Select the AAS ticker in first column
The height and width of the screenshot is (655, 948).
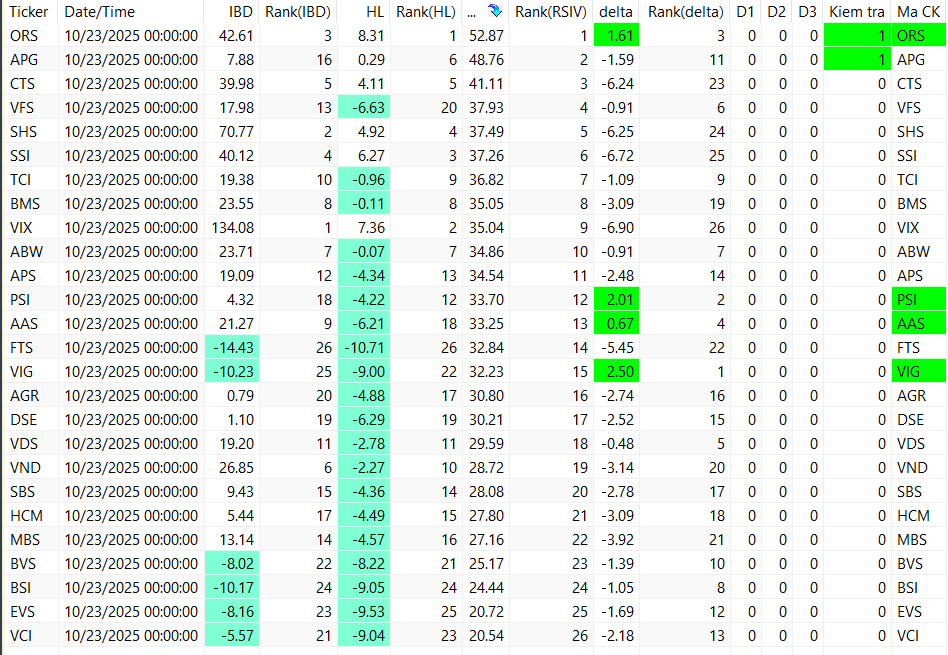click(x=24, y=324)
